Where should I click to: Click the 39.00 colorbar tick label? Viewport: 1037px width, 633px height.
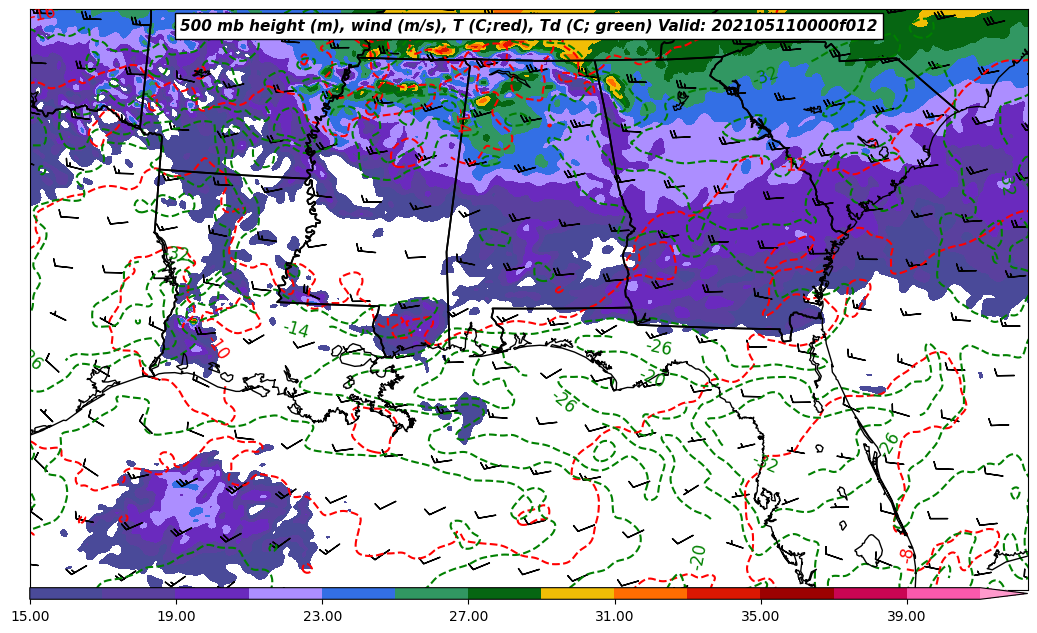tap(906, 616)
